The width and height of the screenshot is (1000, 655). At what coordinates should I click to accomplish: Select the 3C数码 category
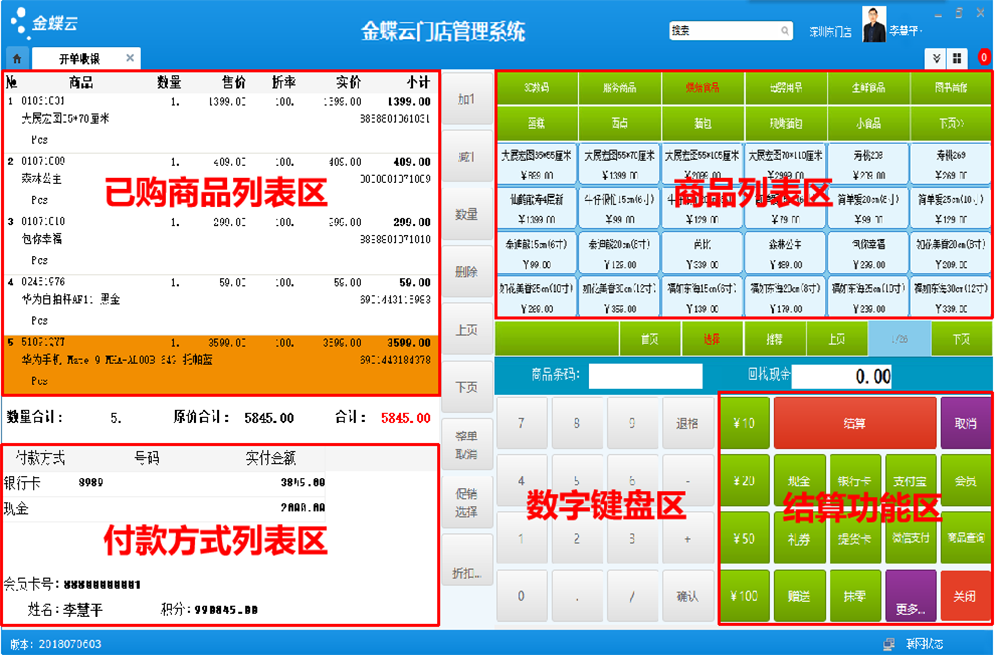click(536, 88)
